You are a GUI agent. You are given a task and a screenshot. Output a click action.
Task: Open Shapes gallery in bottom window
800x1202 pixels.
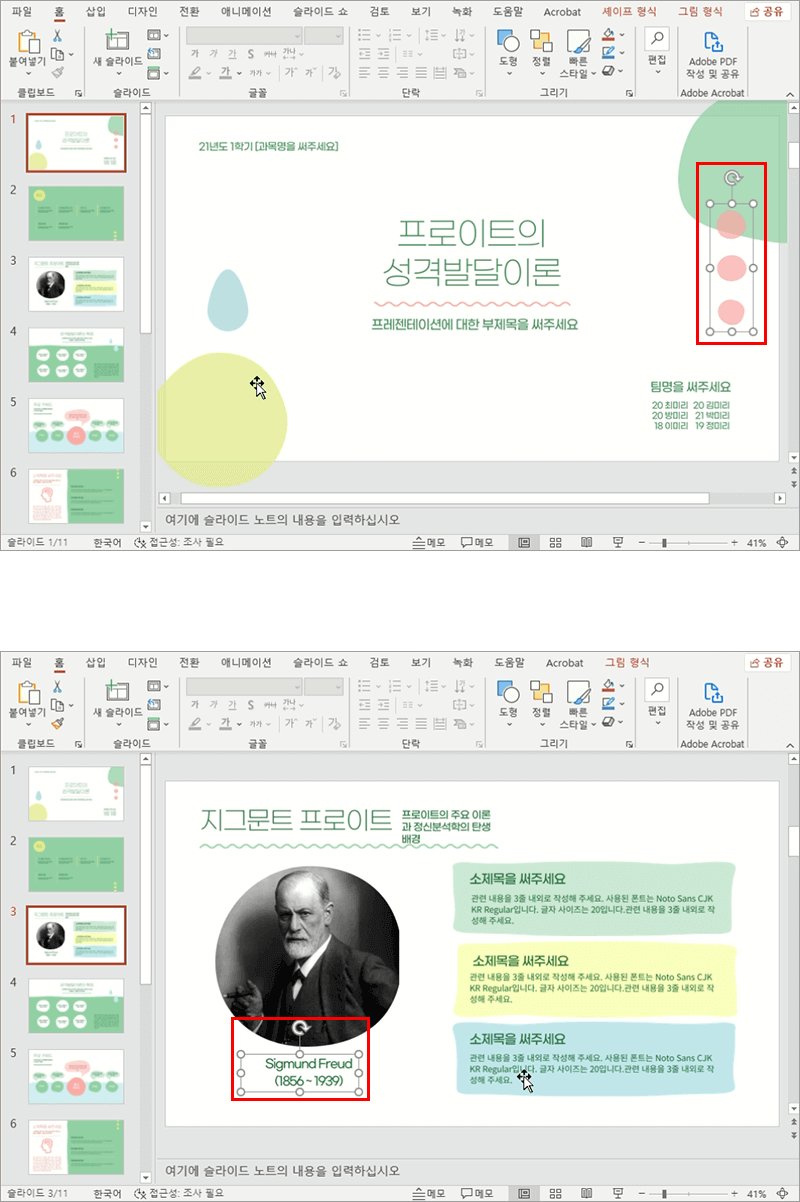click(508, 692)
